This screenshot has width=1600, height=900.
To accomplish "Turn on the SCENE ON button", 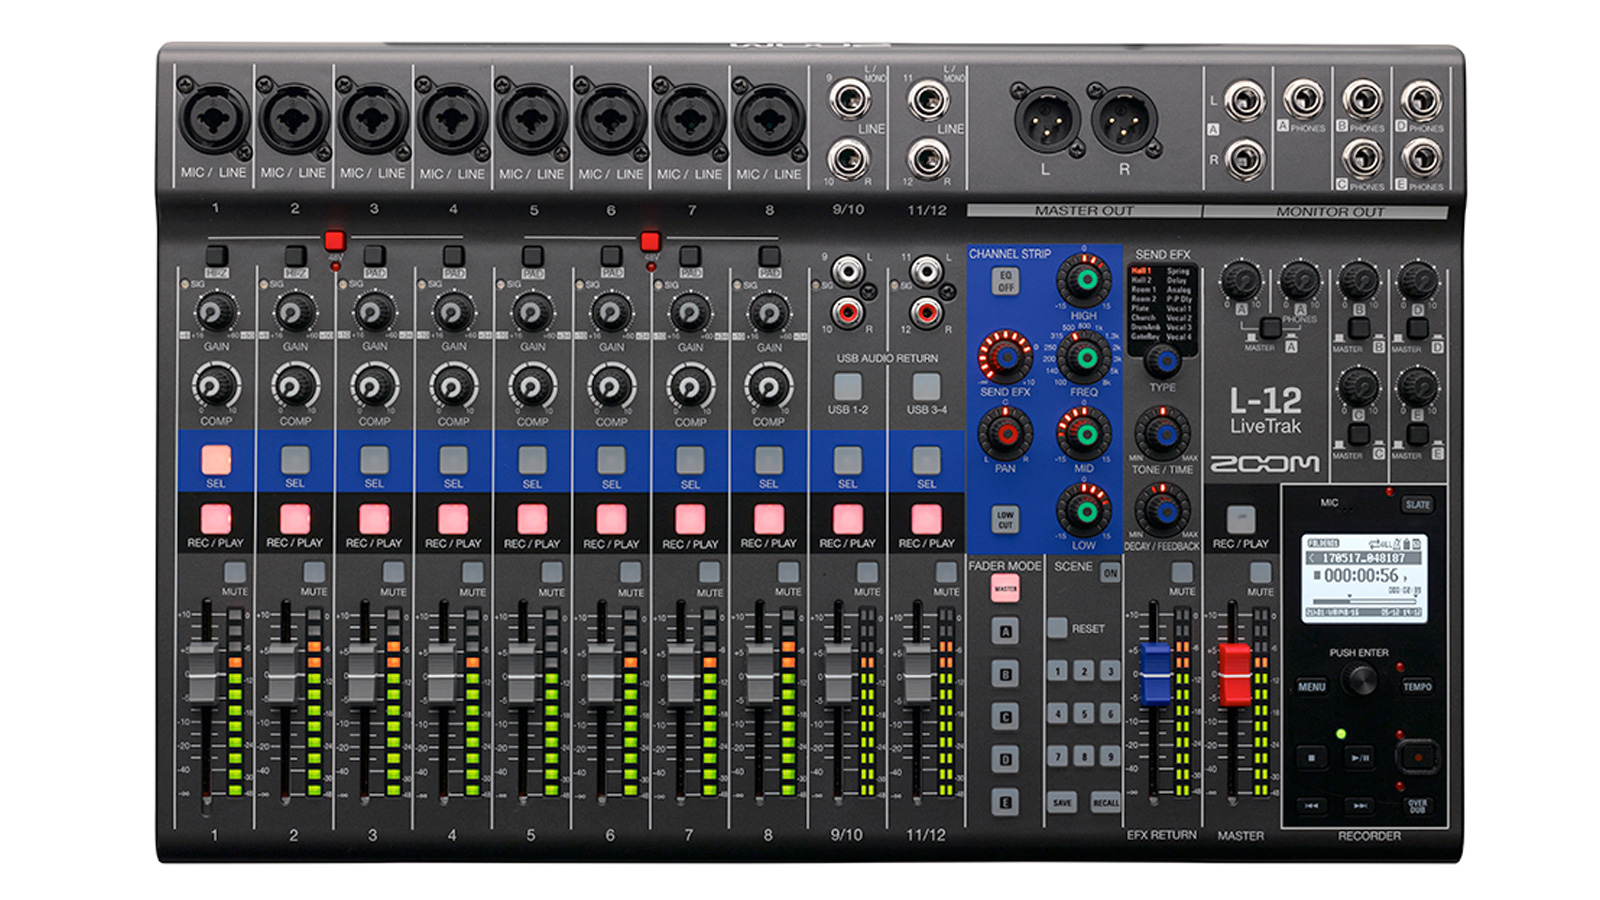I will point(1110,572).
